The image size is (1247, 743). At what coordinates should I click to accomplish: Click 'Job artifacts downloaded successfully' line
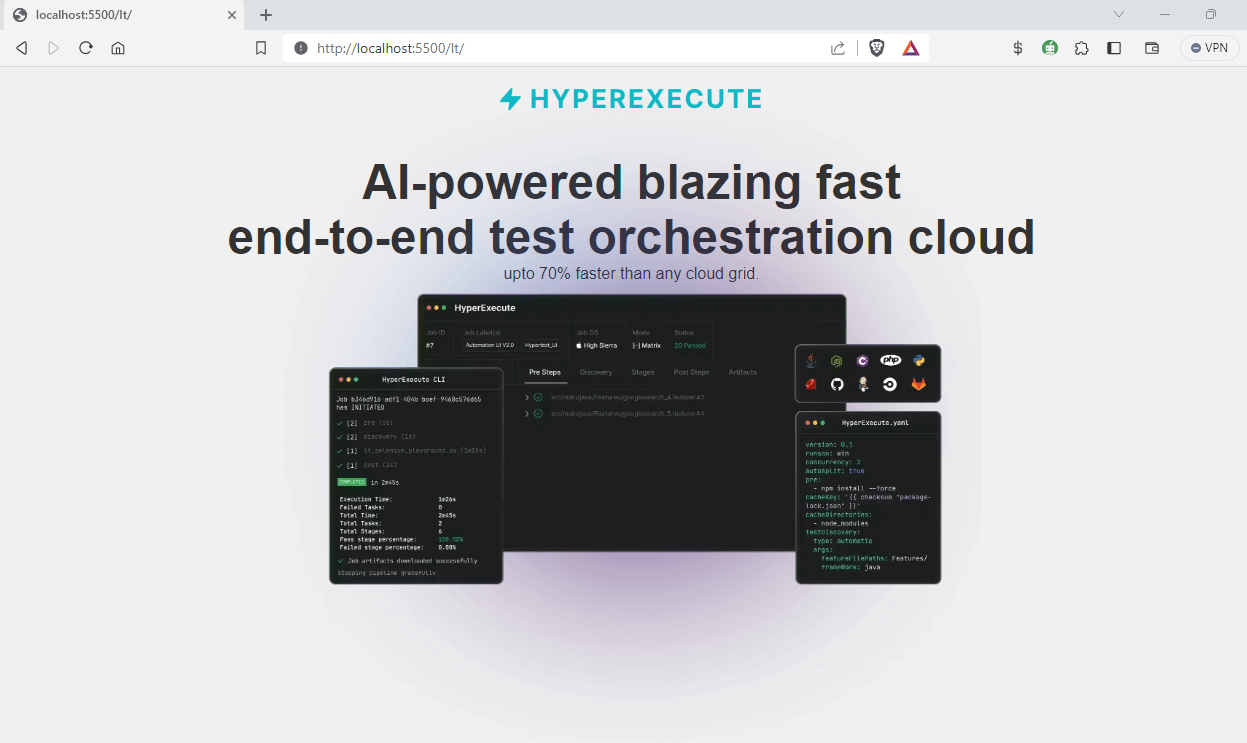click(x=408, y=561)
